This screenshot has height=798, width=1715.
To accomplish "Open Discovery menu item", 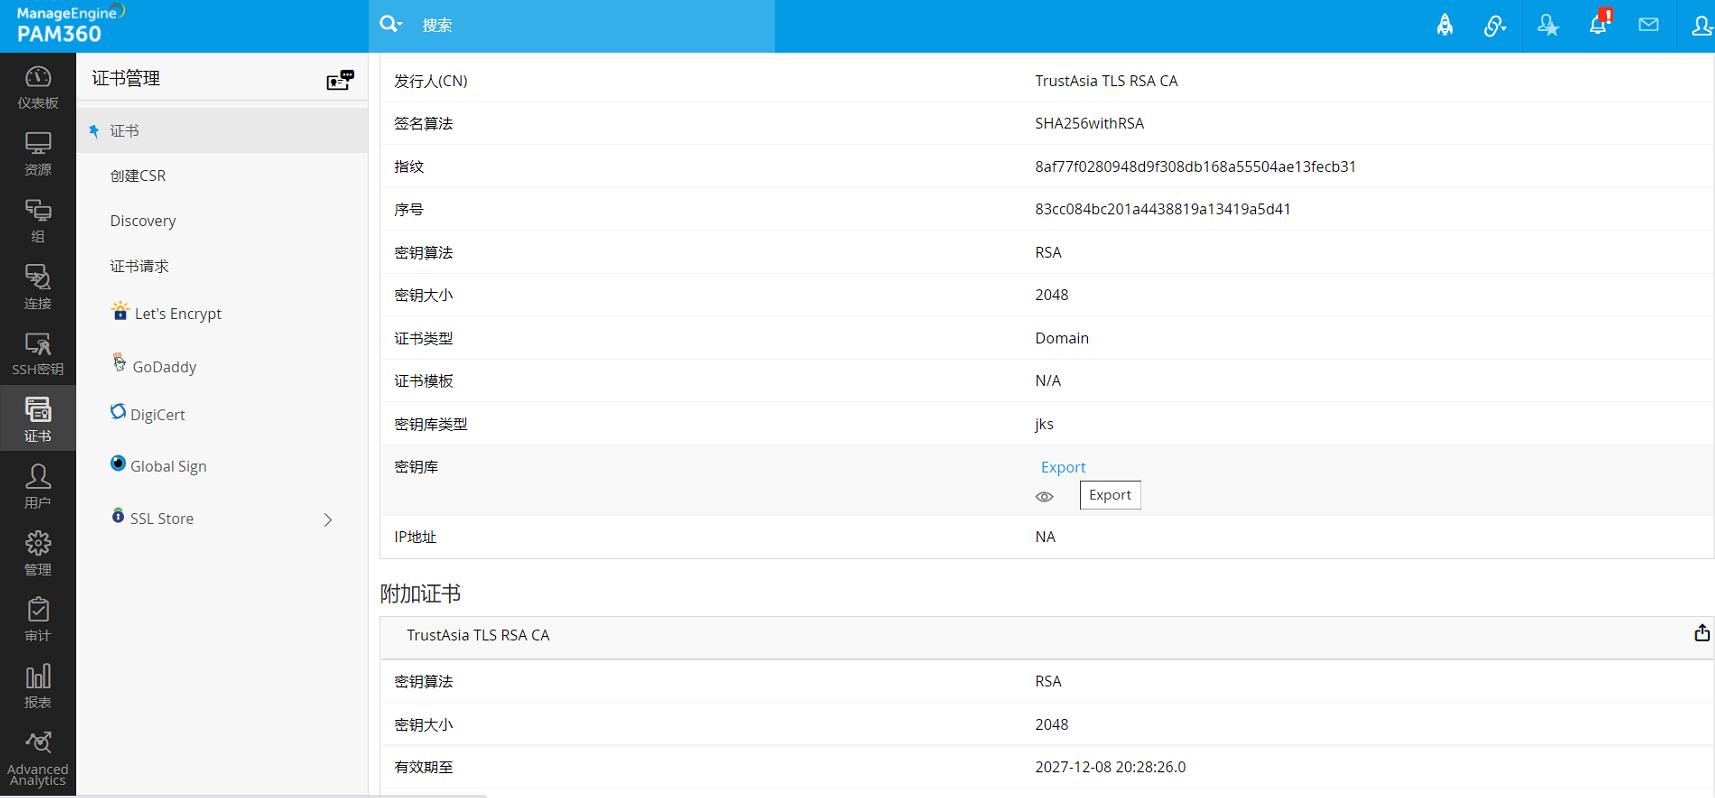I will [x=143, y=221].
